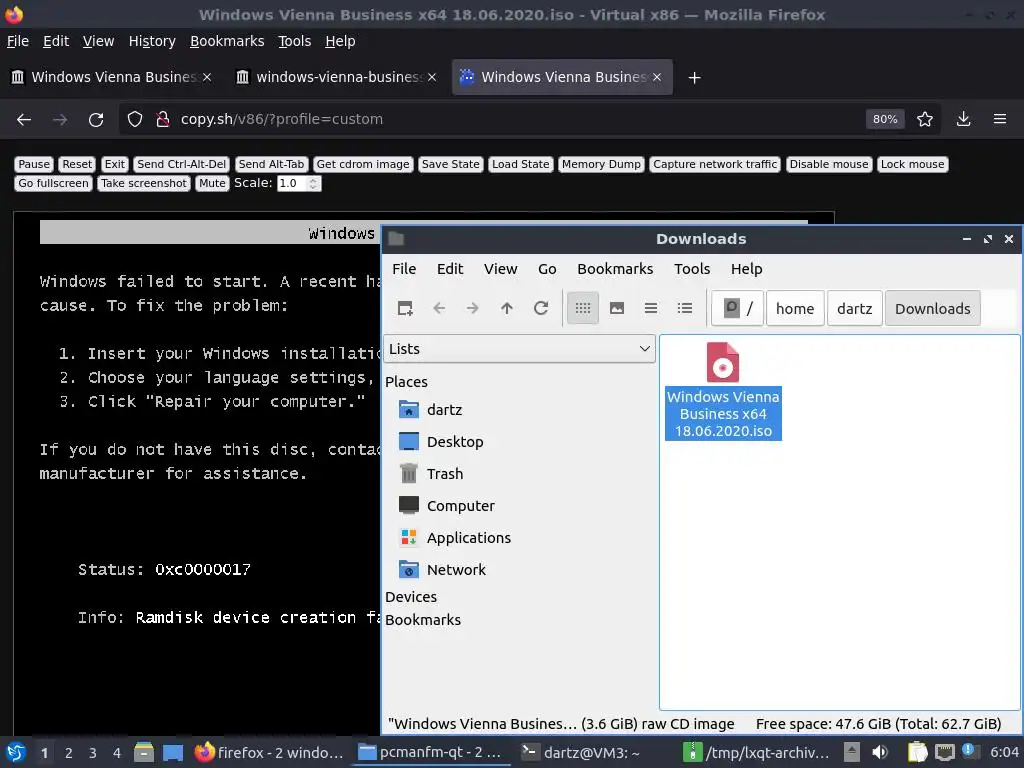Open Computer in Places sidebar
Image resolution: width=1024 pixels, height=768 pixels.
447,506
